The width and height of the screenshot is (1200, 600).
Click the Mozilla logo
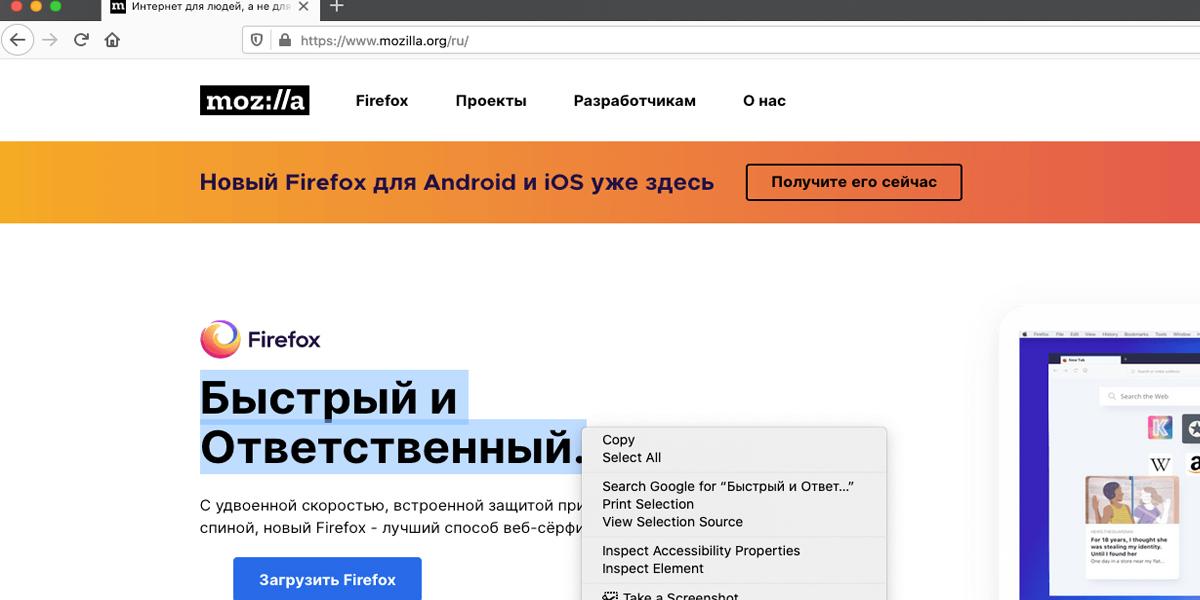coord(254,101)
